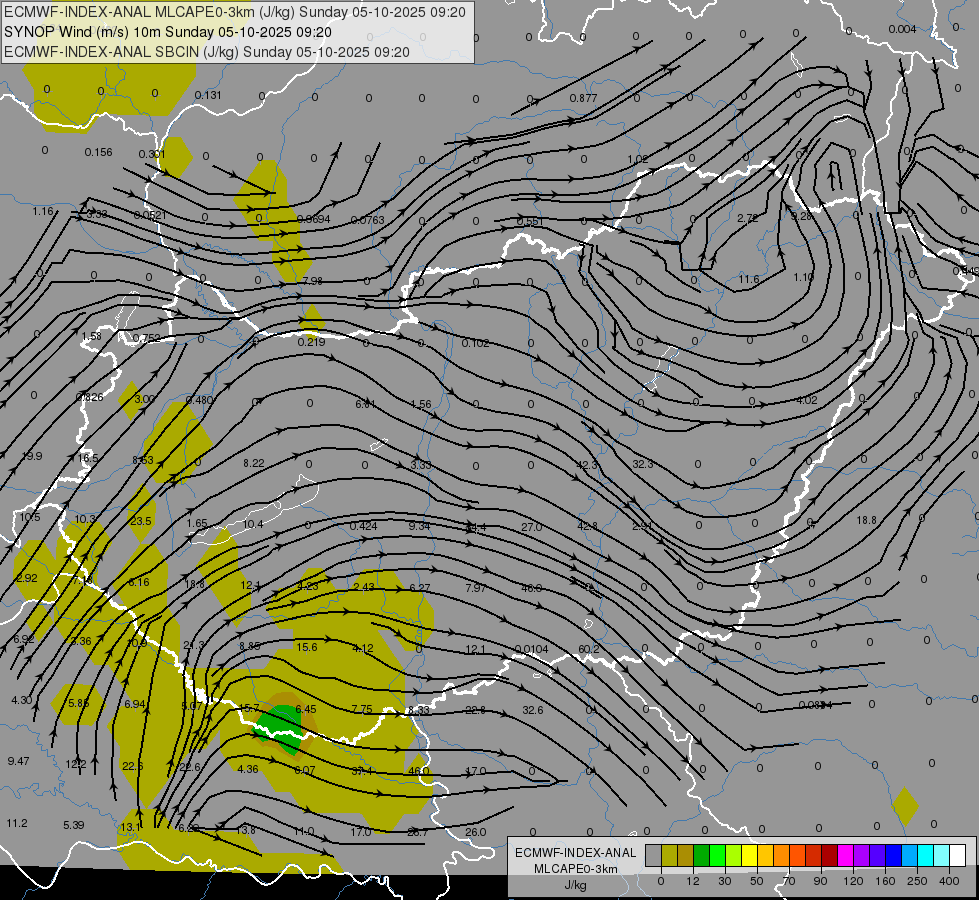Click the map value 11.6
This screenshot has width=979, height=900.
click(749, 279)
